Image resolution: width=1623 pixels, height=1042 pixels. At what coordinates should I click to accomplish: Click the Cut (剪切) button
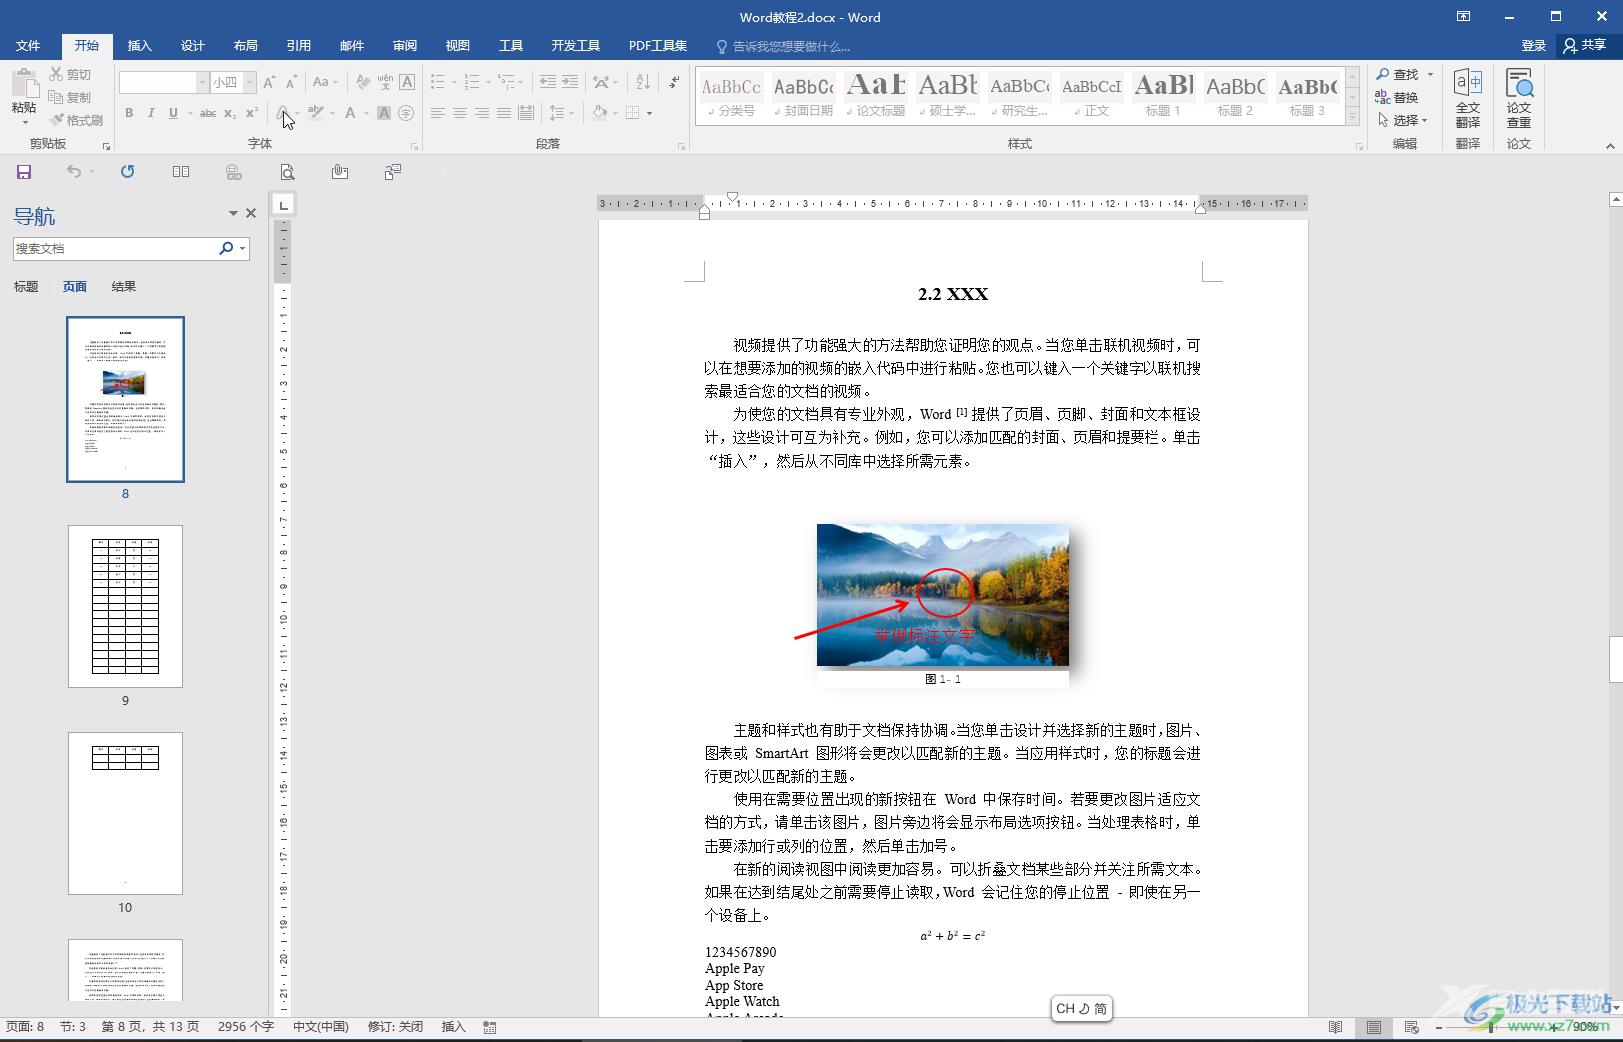point(70,74)
